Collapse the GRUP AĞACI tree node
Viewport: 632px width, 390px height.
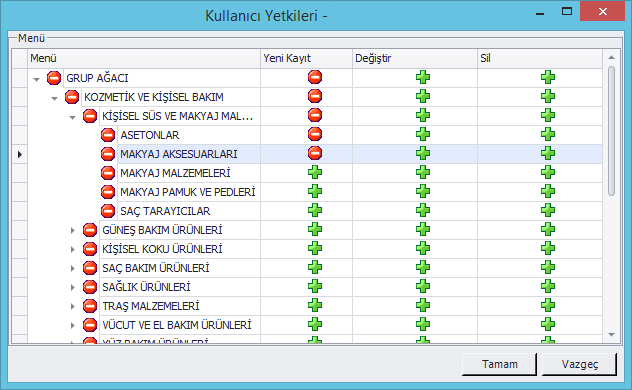(37, 79)
